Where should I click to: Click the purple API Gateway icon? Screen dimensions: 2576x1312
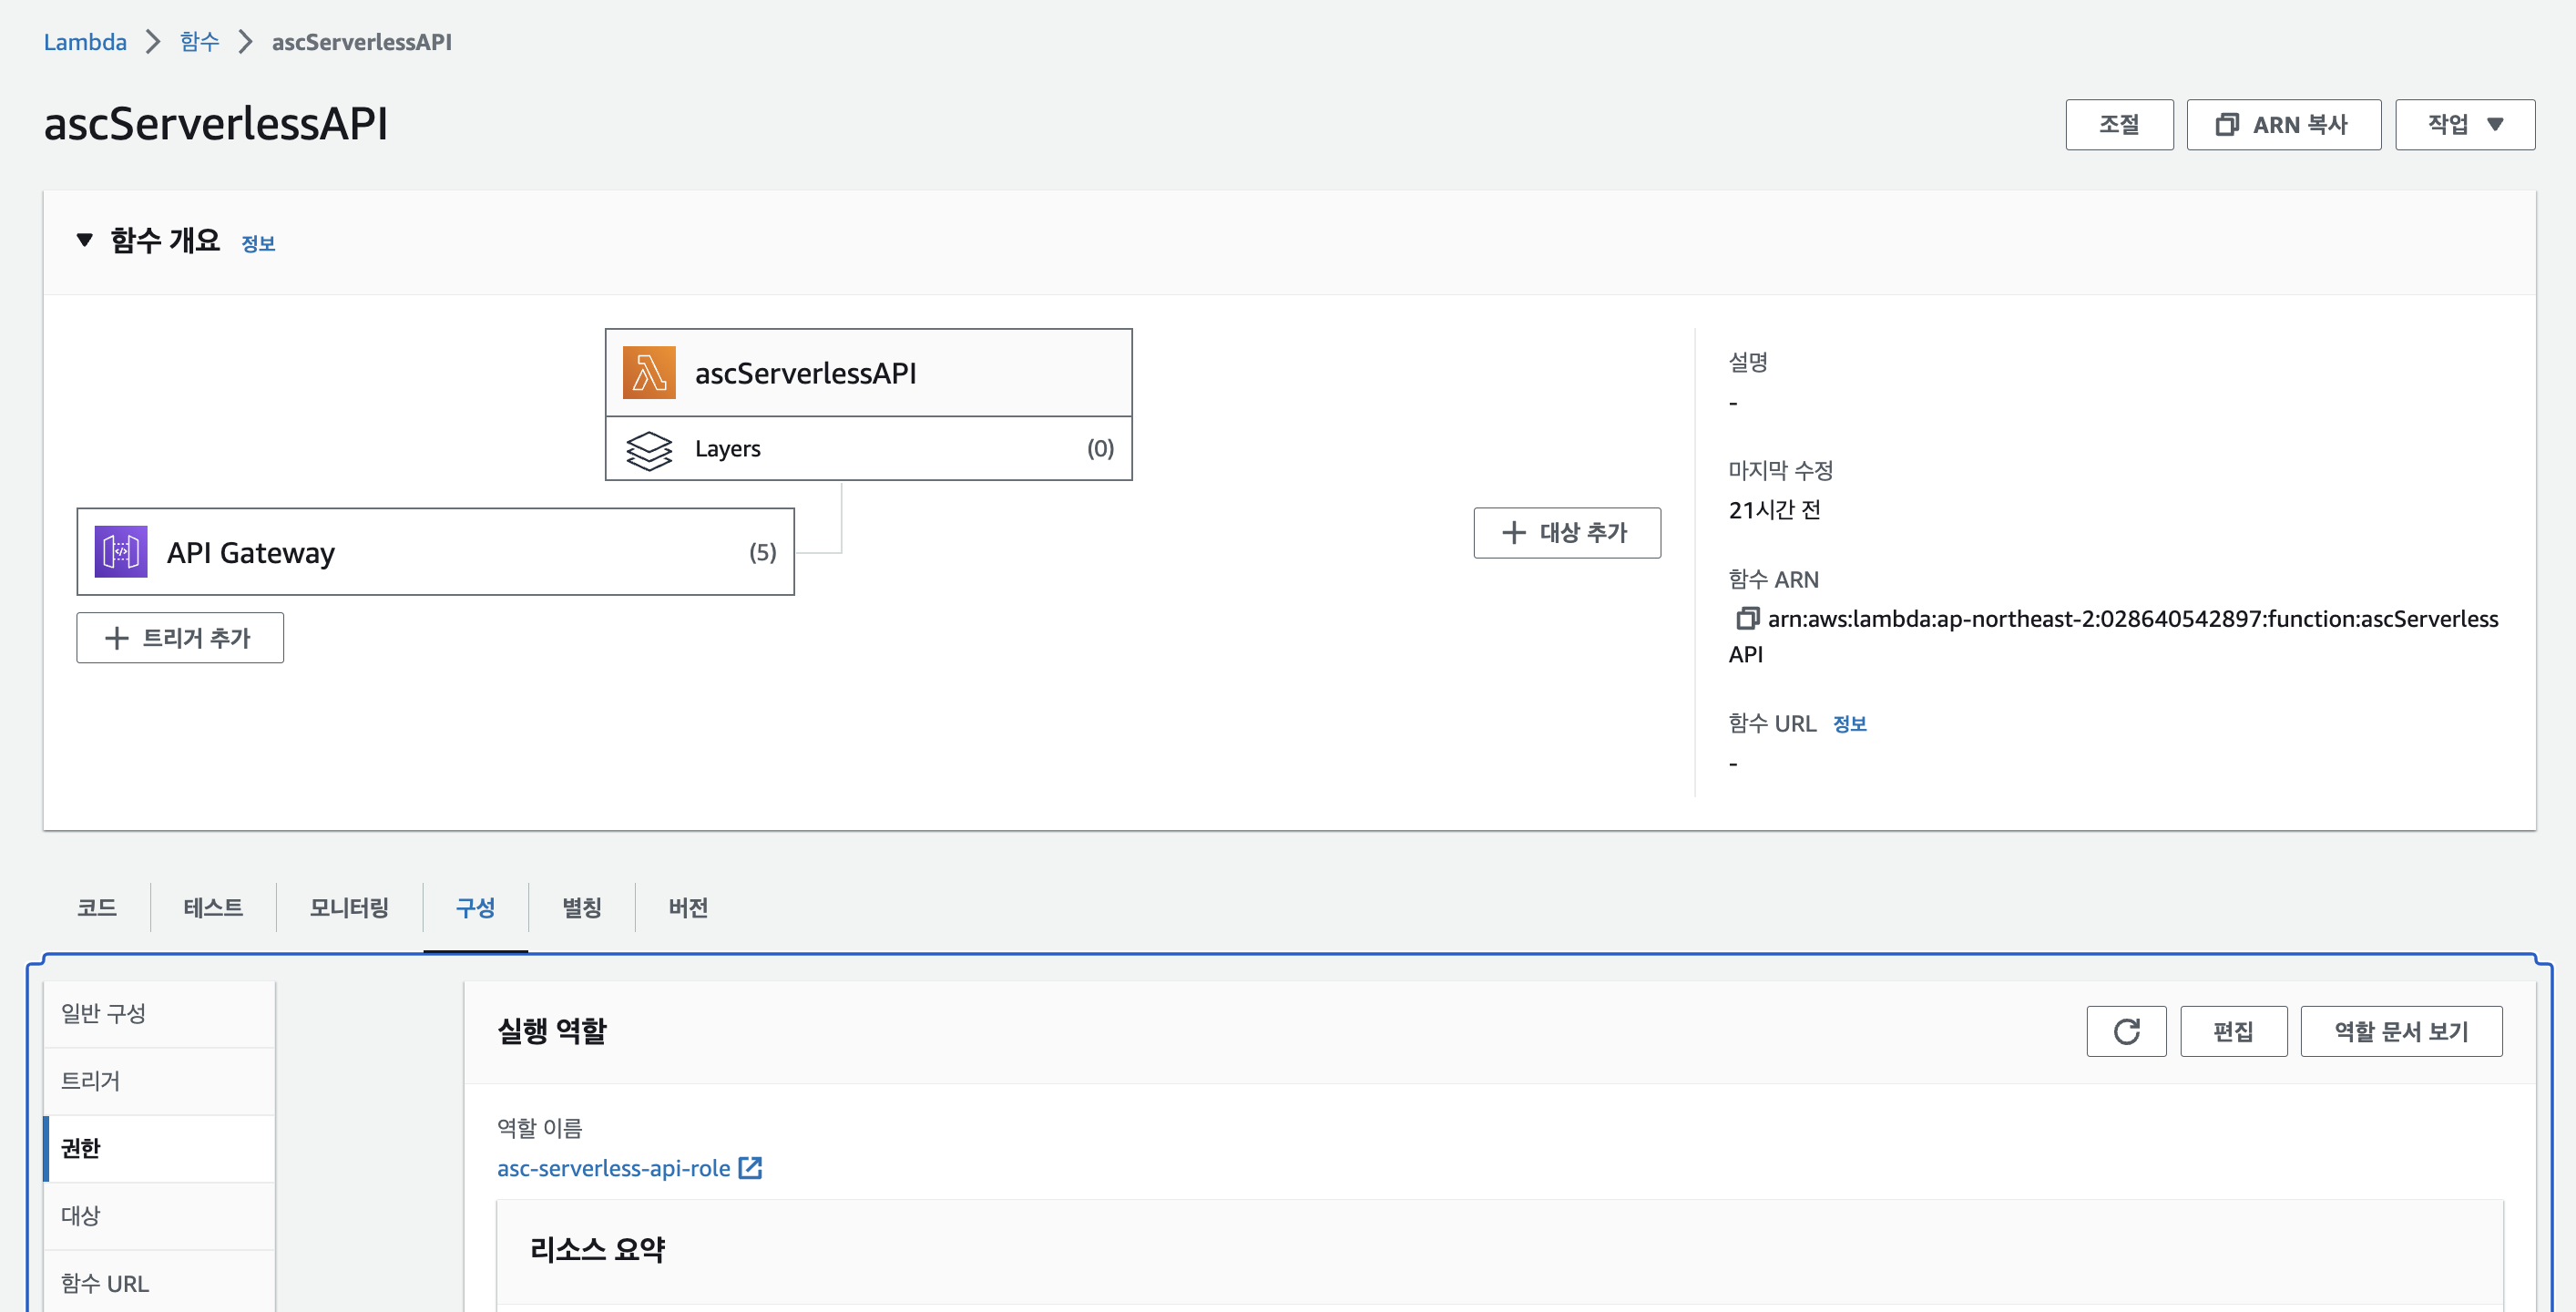pos(121,552)
